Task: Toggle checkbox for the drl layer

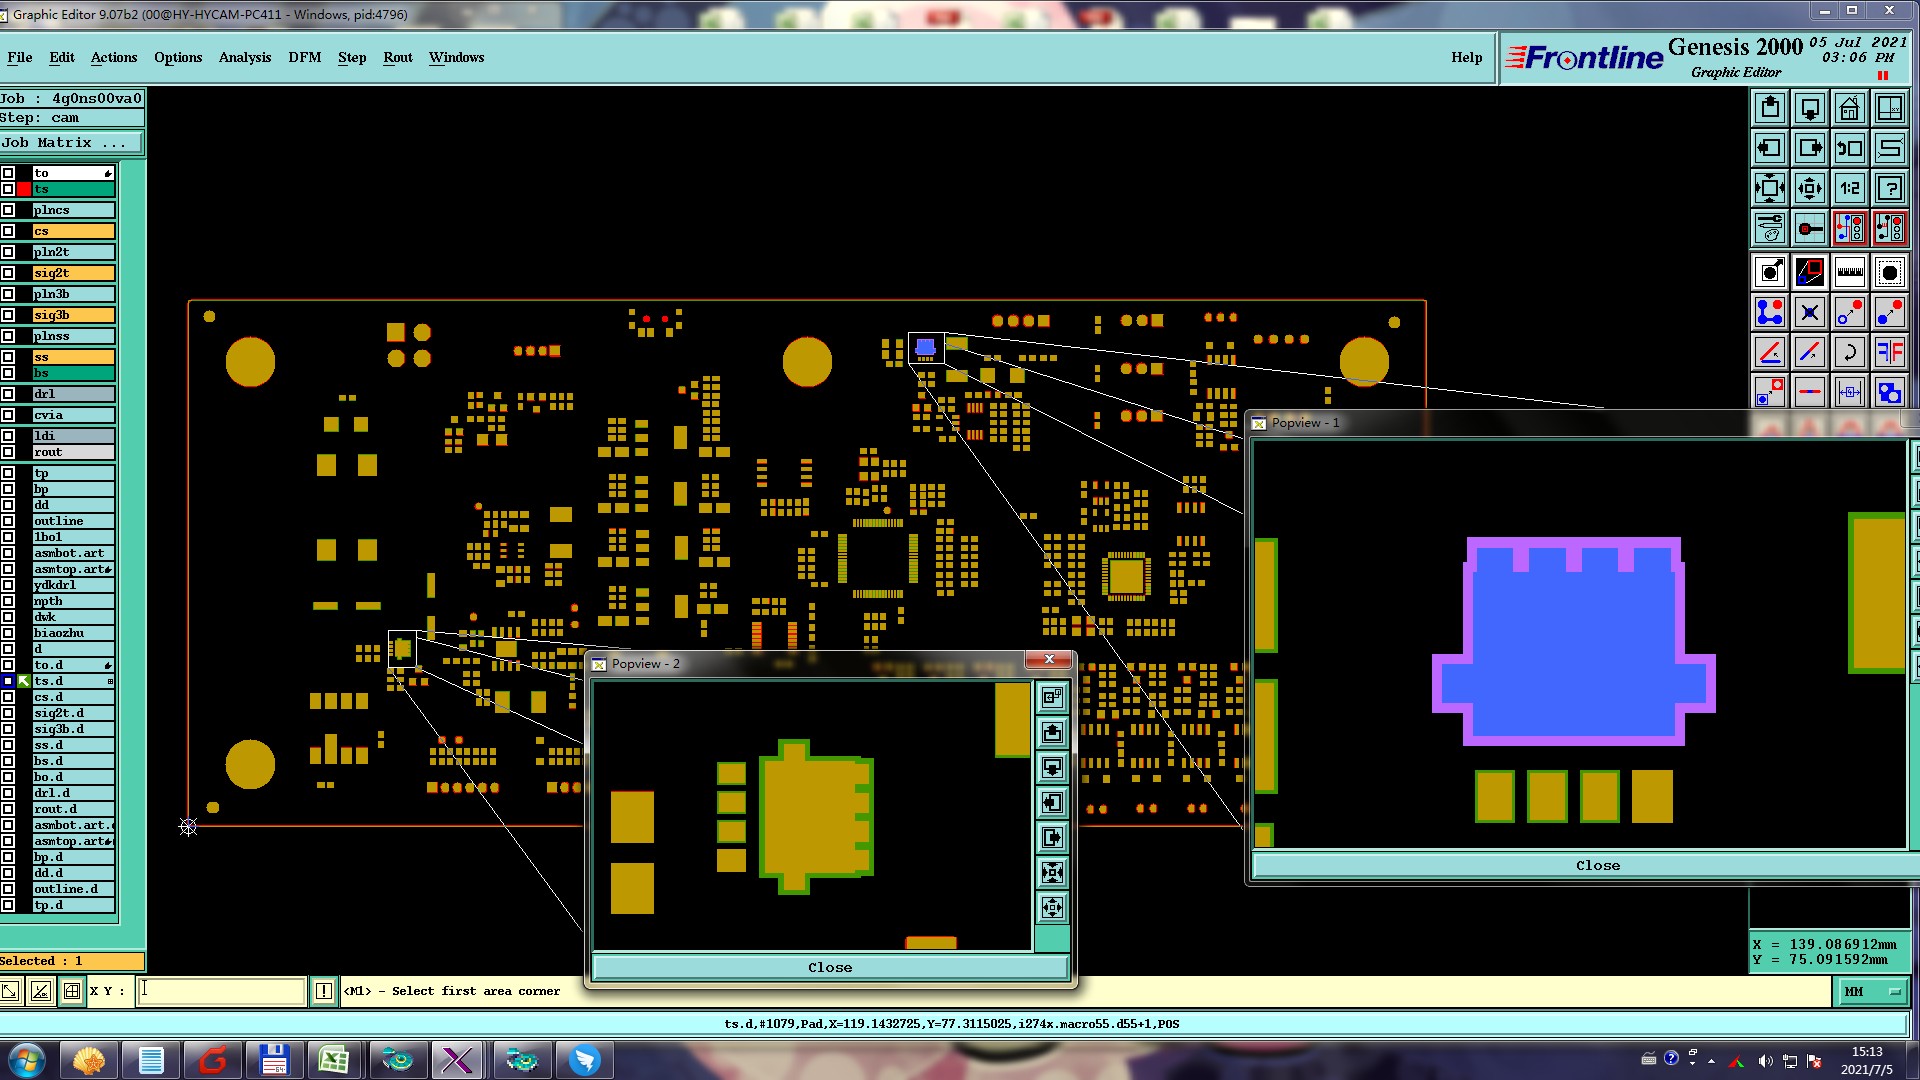Action: pos(8,394)
